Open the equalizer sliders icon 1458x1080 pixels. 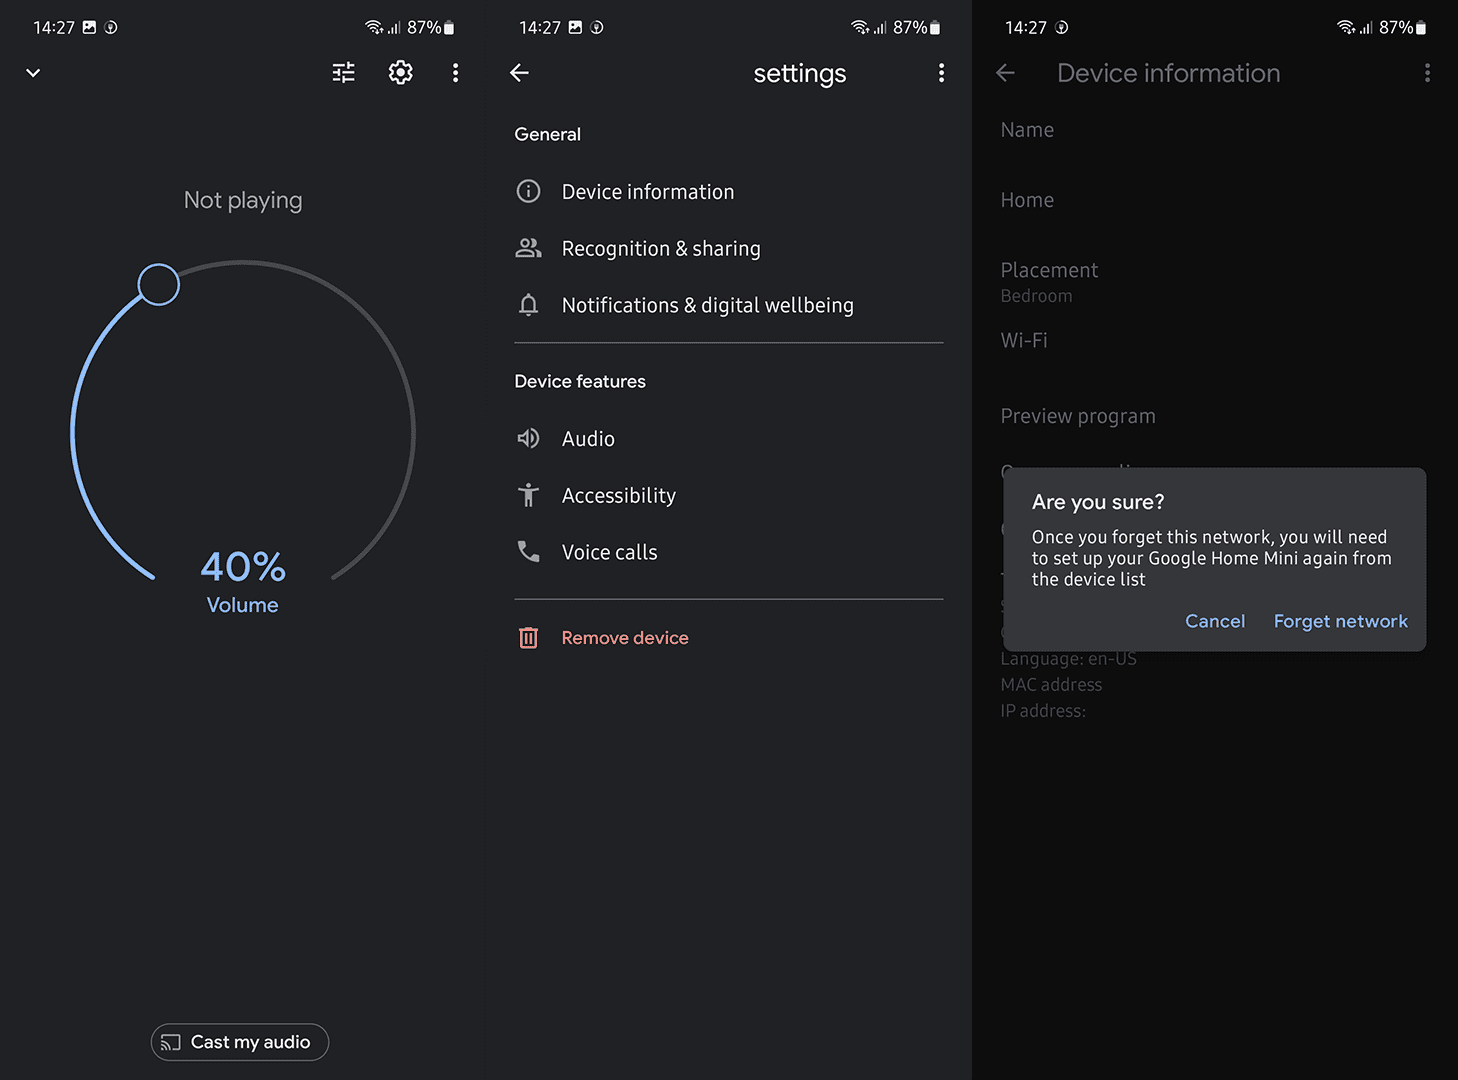coord(343,72)
